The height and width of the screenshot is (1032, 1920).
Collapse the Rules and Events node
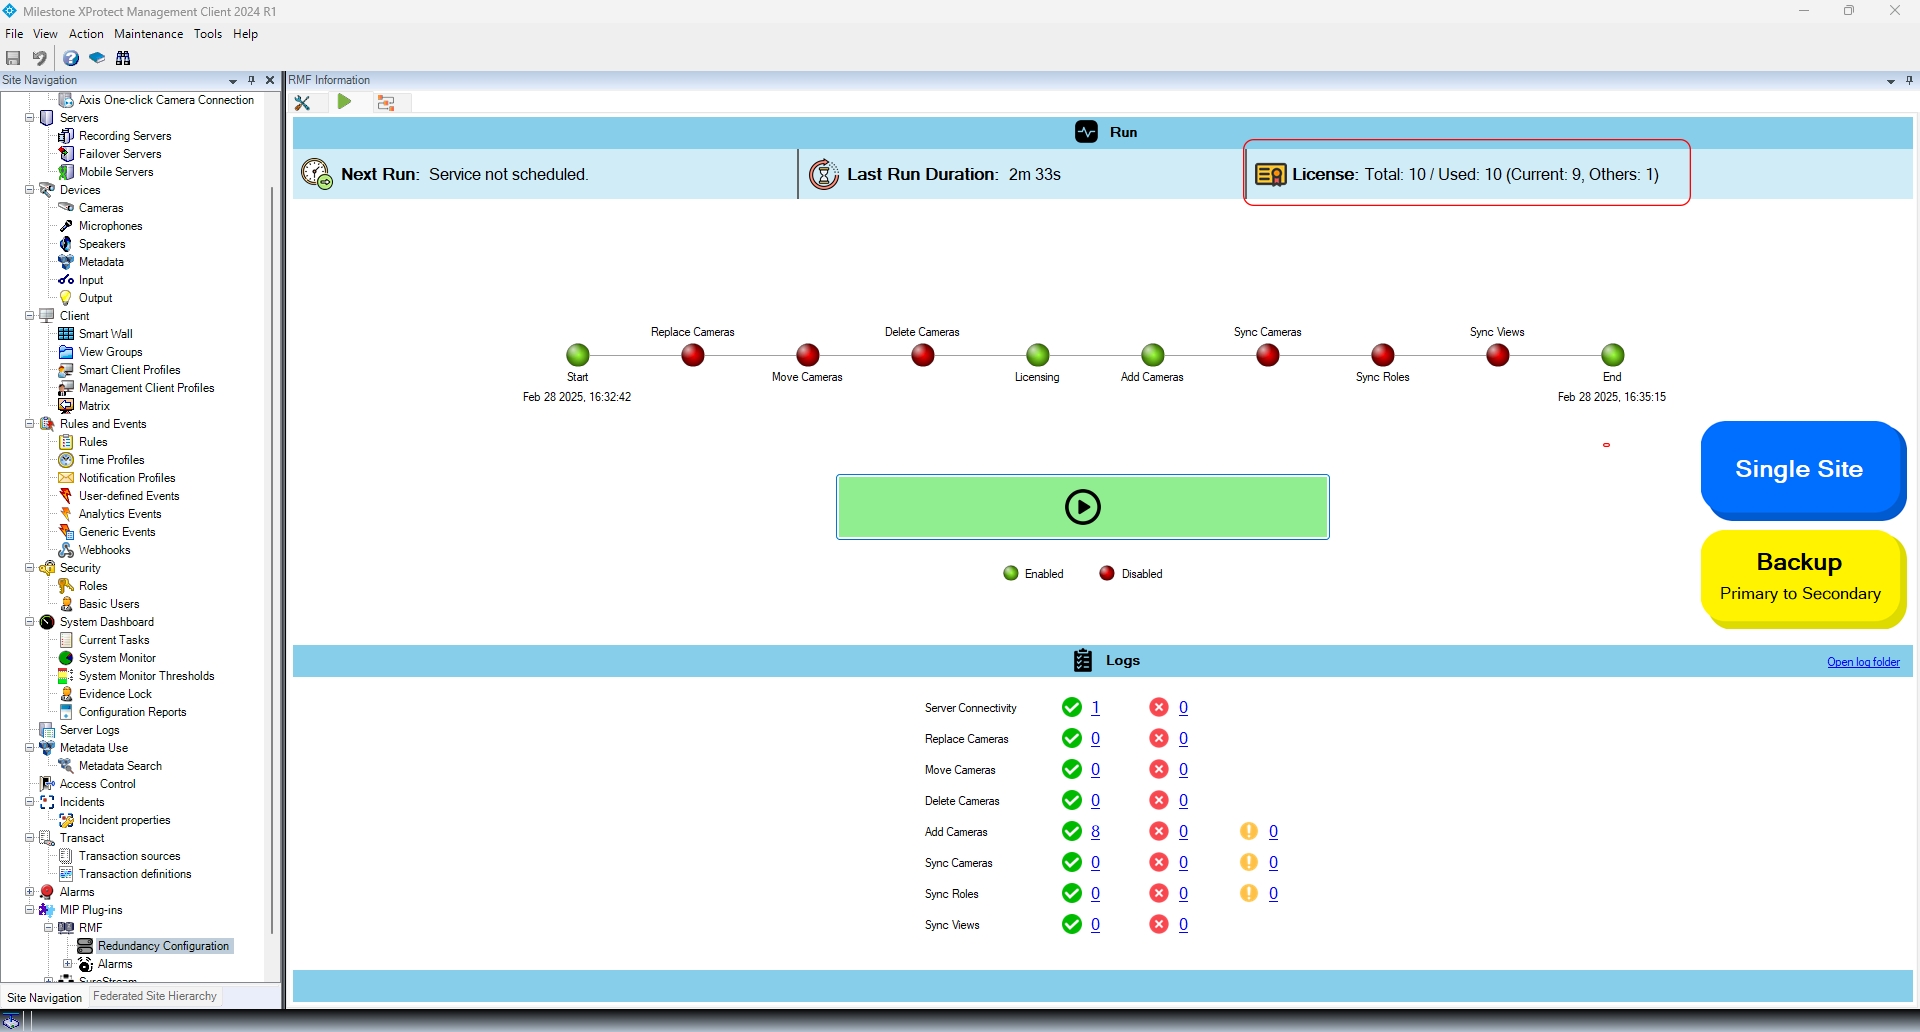[x=30, y=424]
